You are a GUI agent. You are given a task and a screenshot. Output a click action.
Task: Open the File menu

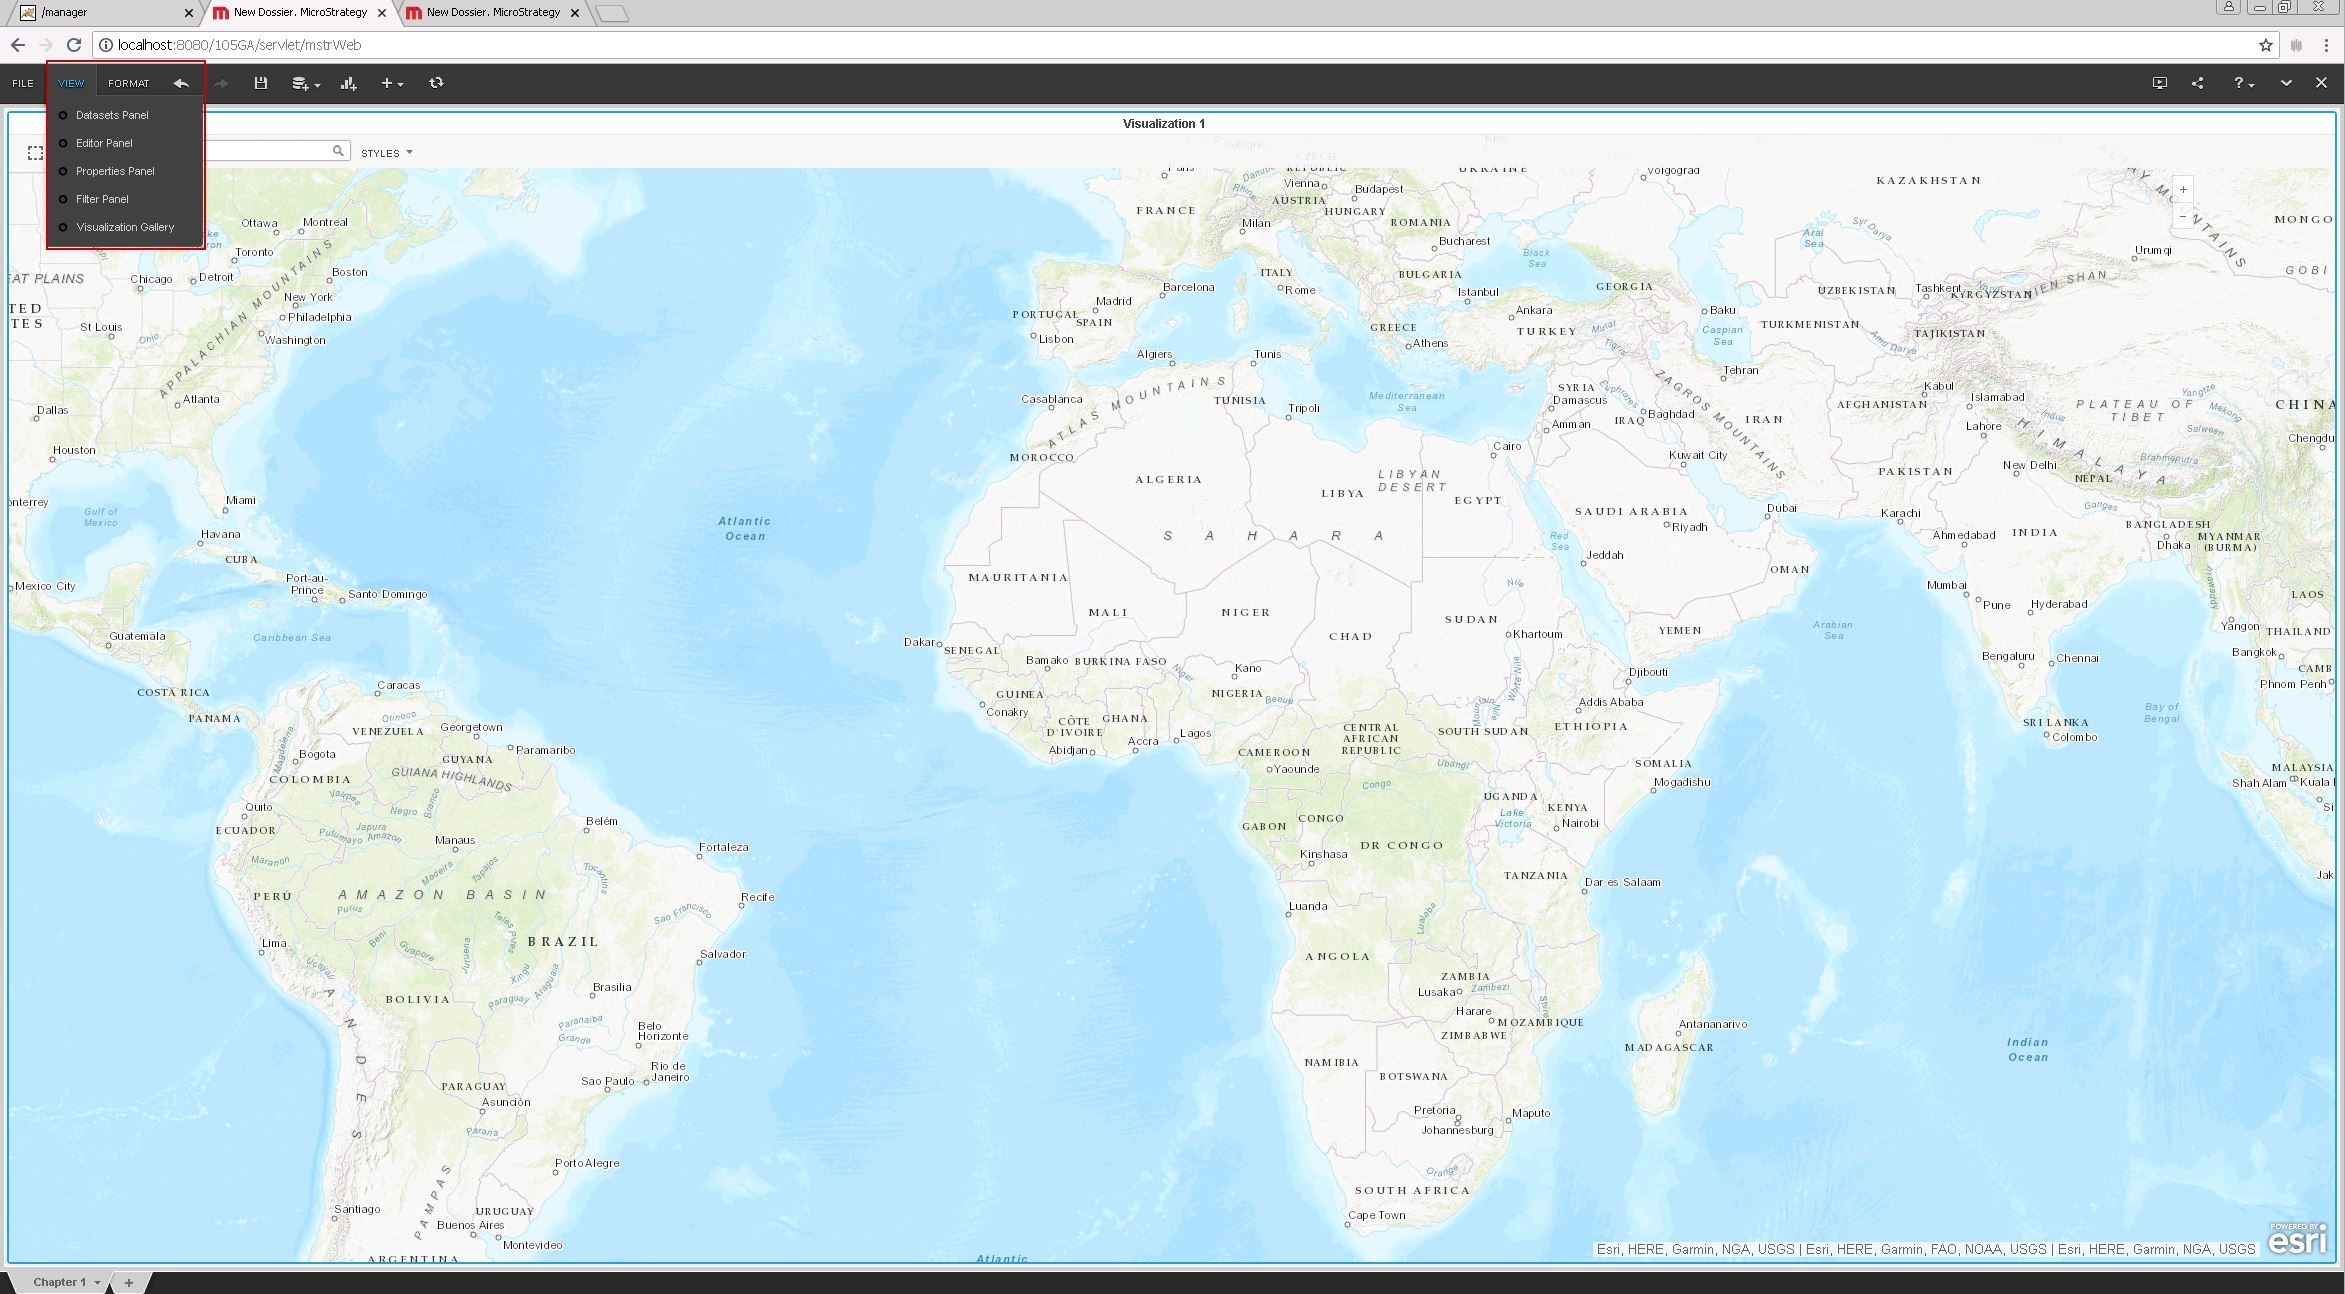pyautogui.click(x=23, y=83)
